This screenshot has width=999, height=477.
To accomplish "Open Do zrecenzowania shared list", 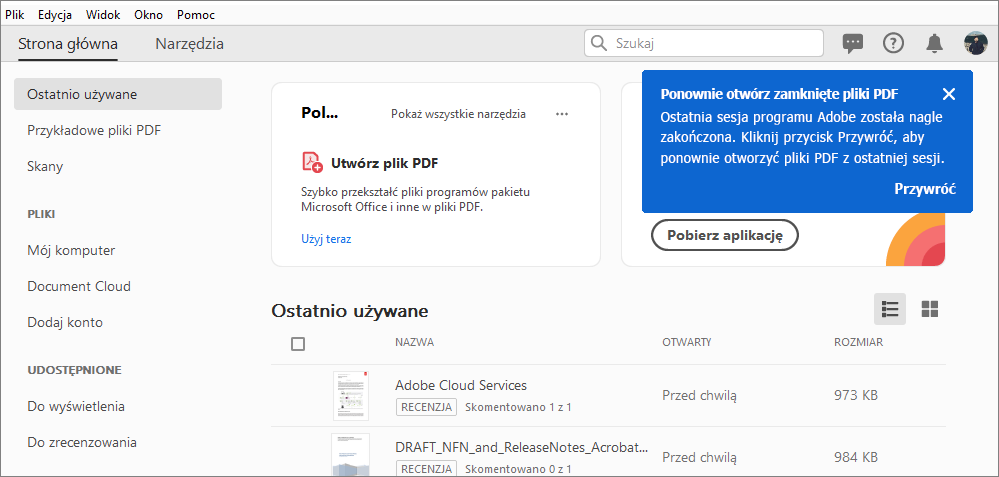I will click(82, 442).
